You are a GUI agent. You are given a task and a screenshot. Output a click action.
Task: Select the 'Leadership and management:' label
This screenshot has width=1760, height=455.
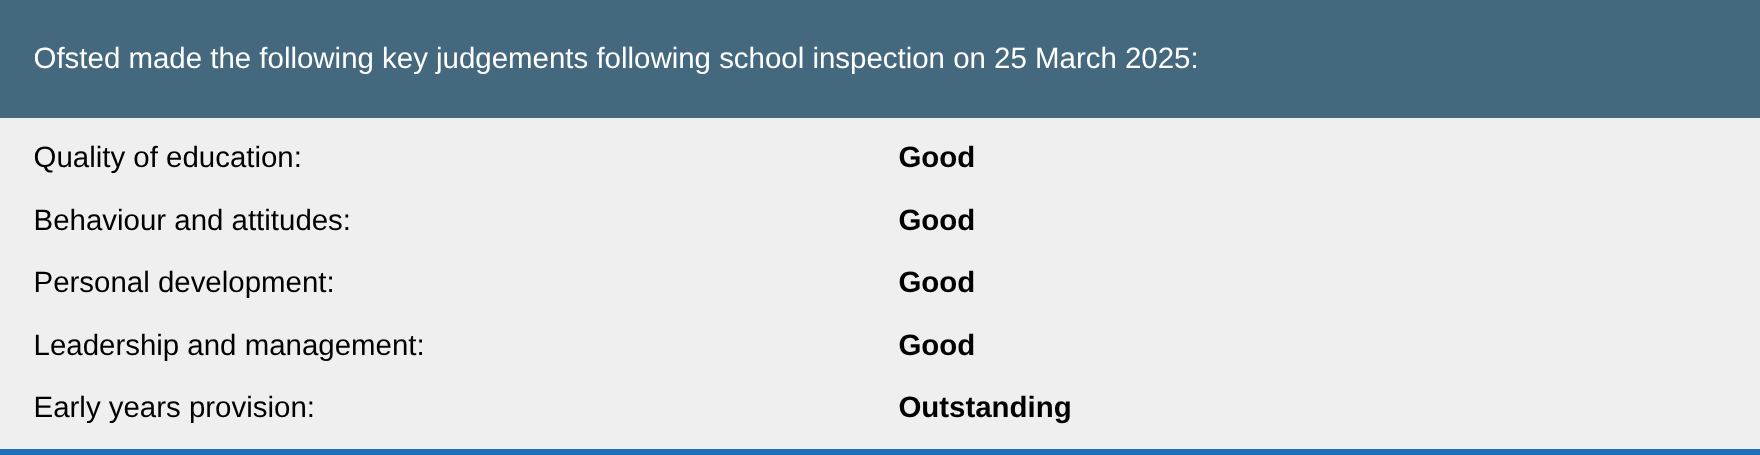pyautogui.click(x=229, y=346)
